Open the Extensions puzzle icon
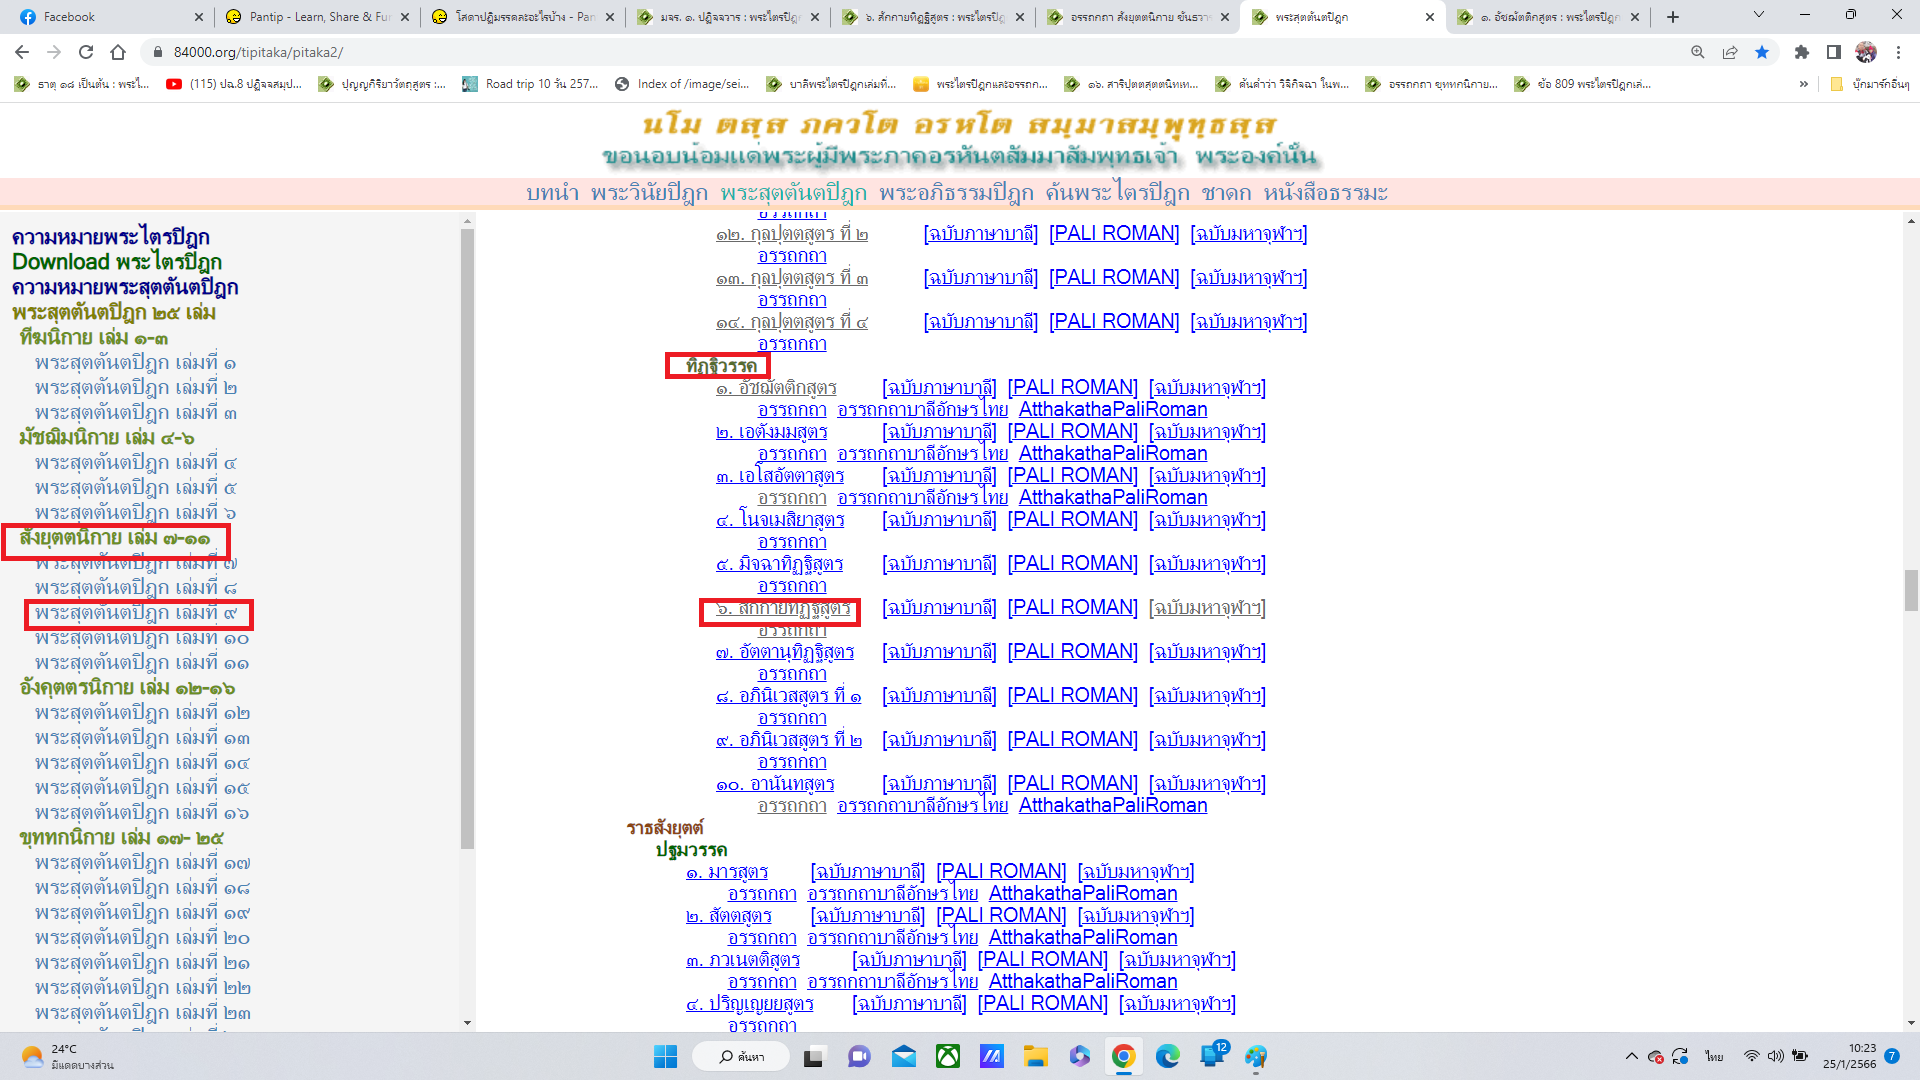Viewport: 1920px width, 1080px height. [x=1801, y=52]
